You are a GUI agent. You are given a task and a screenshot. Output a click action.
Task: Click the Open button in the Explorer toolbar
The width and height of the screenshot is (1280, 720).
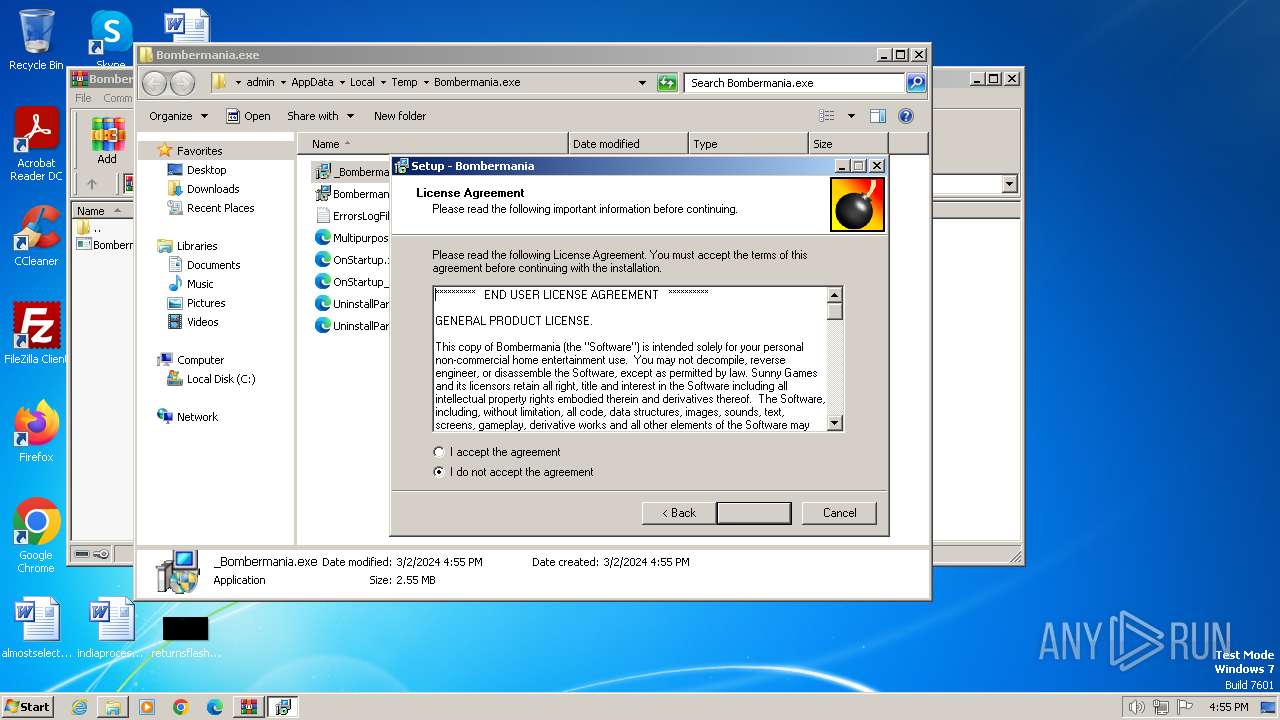(248, 116)
